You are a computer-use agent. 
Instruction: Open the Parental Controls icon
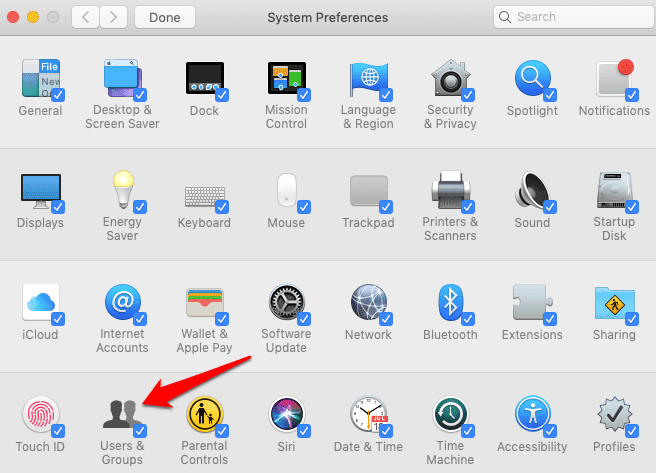coord(205,414)
